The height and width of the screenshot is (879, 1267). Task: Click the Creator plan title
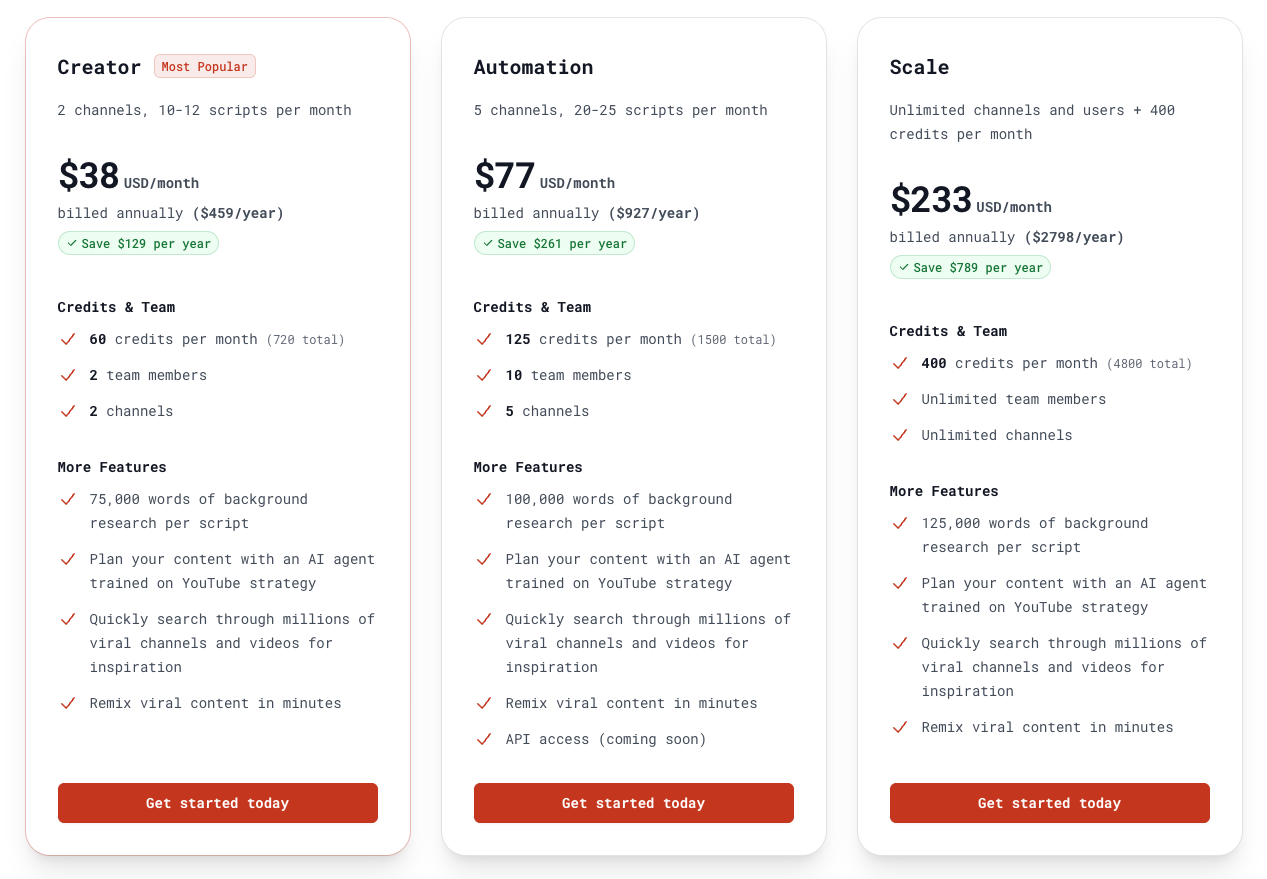(x=99, y=67)
